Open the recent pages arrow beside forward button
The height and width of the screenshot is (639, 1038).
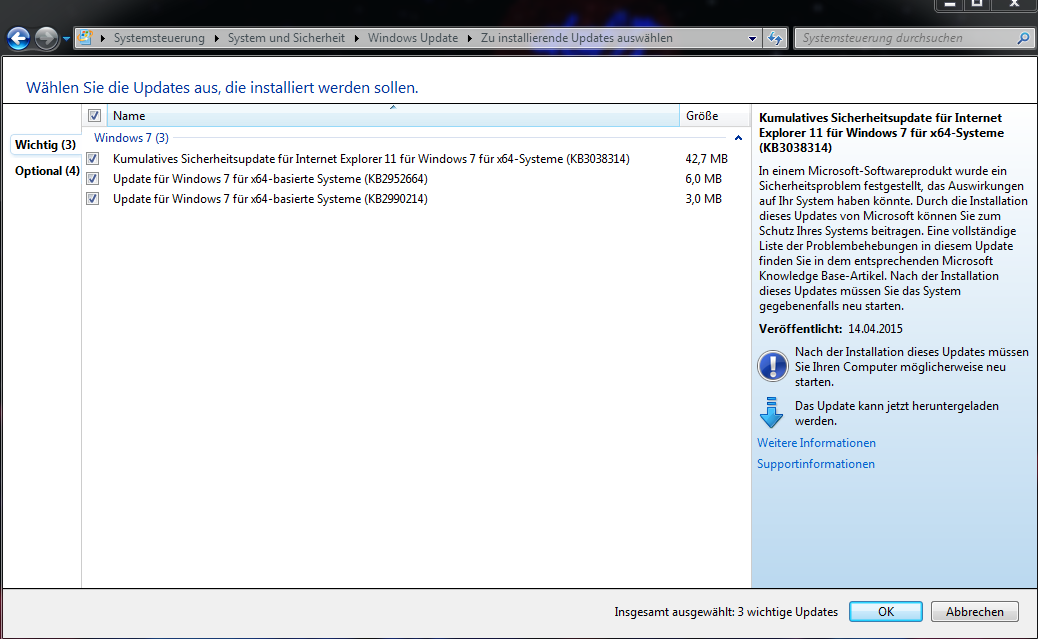[66, 39]
